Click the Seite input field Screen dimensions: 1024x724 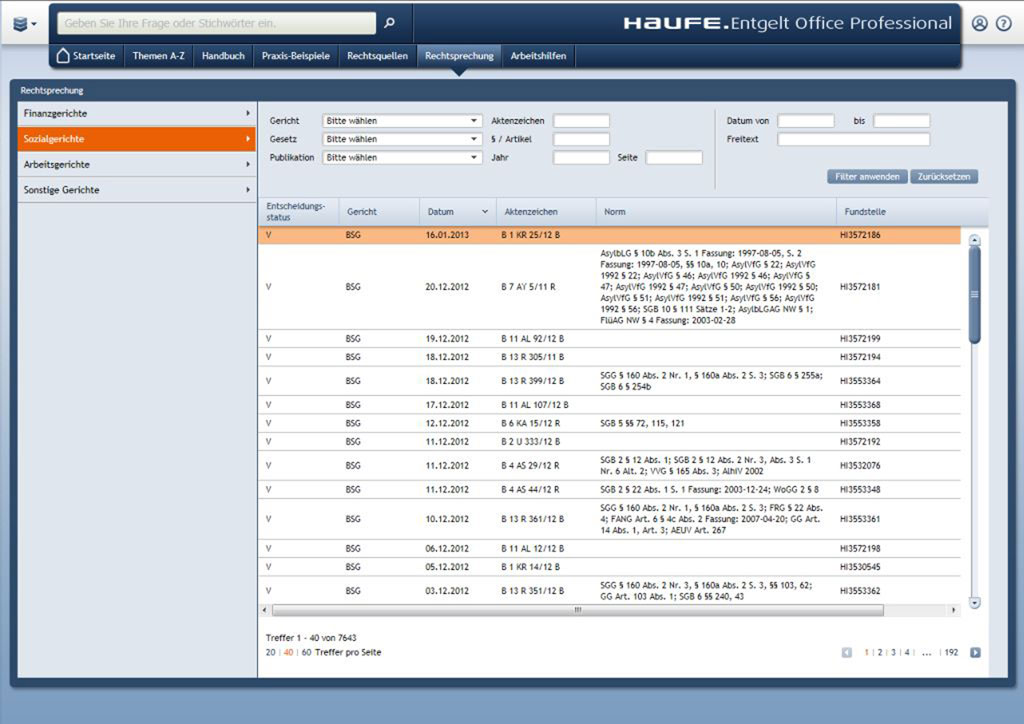(x=674, y=157)
